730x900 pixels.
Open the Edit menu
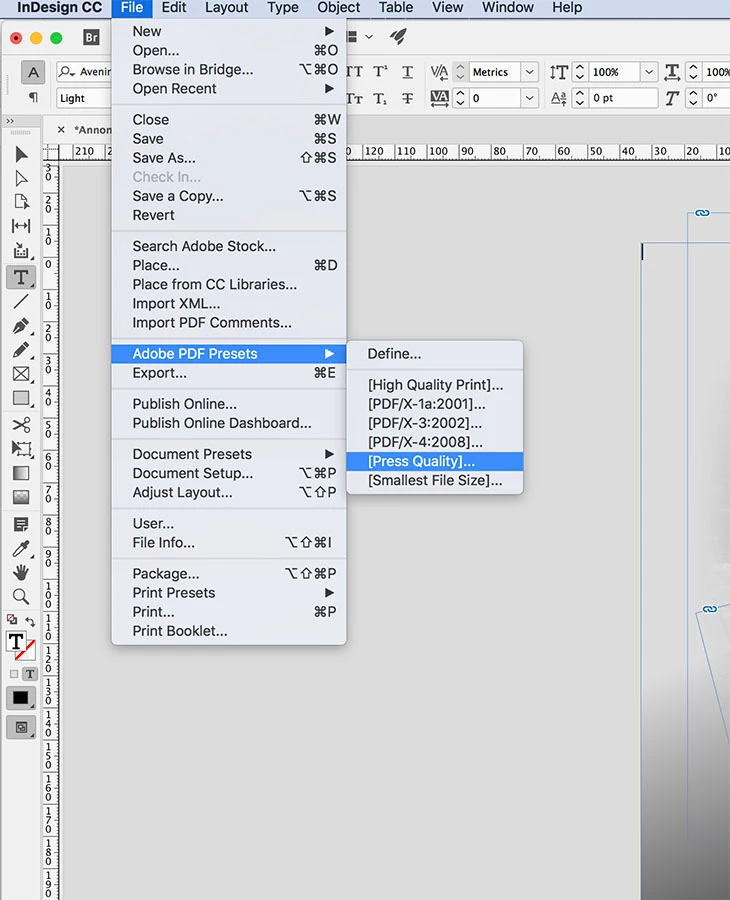174,7
